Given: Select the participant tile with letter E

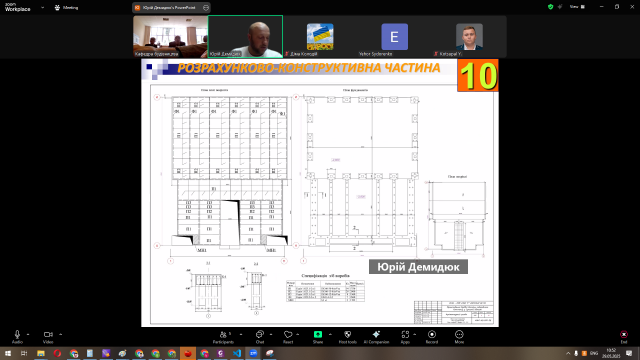Looking at the screenshot, I should pos(394,37).
